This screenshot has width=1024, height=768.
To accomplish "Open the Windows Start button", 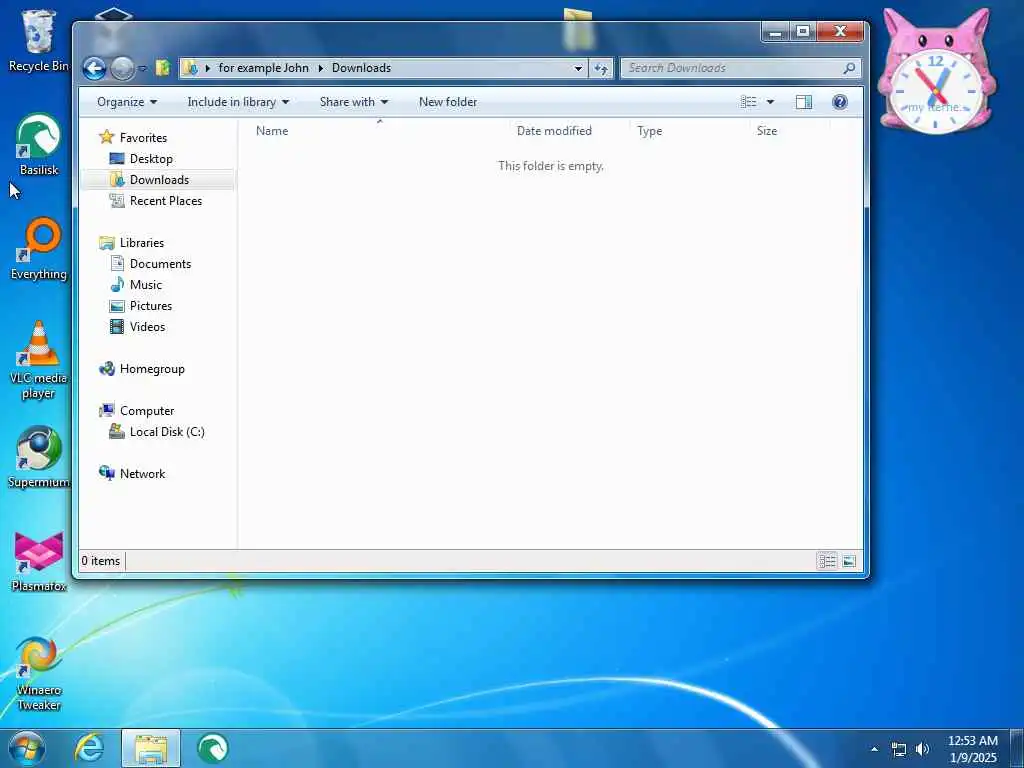I will [27, 748].
